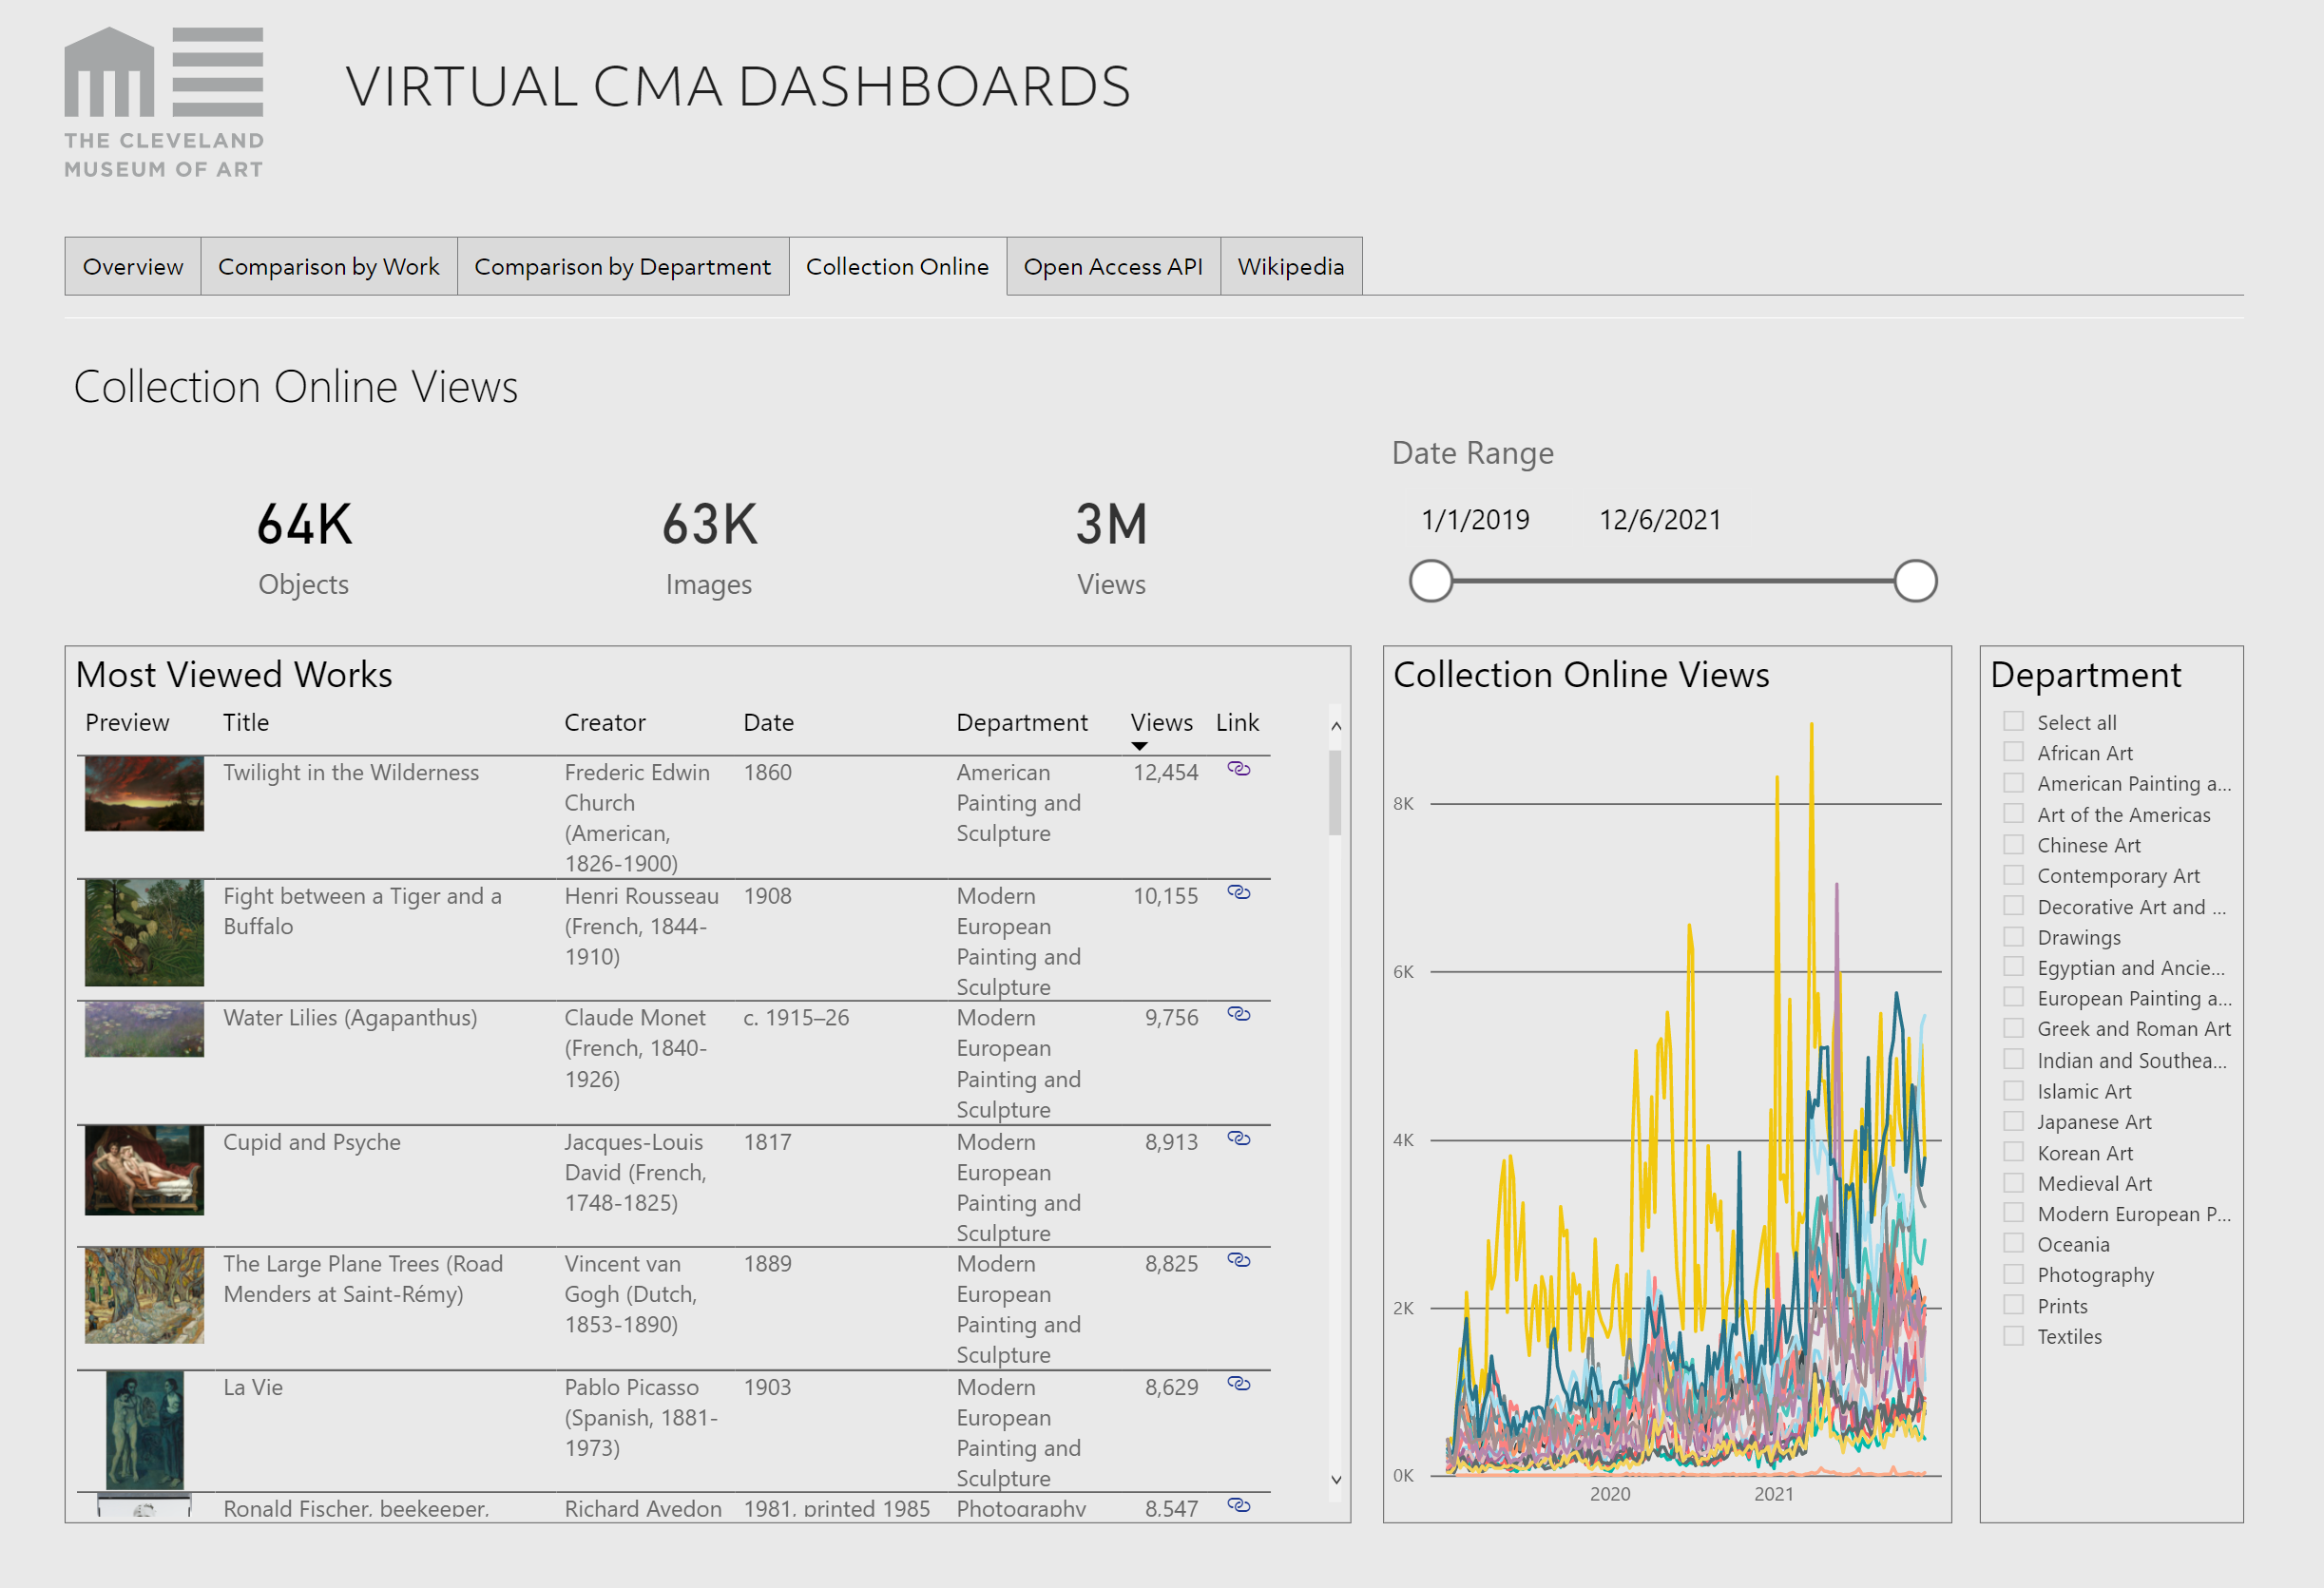2324x1588 pixels.
Task: Open link icon for Cupid and Psyche
Action: 1238,1139
